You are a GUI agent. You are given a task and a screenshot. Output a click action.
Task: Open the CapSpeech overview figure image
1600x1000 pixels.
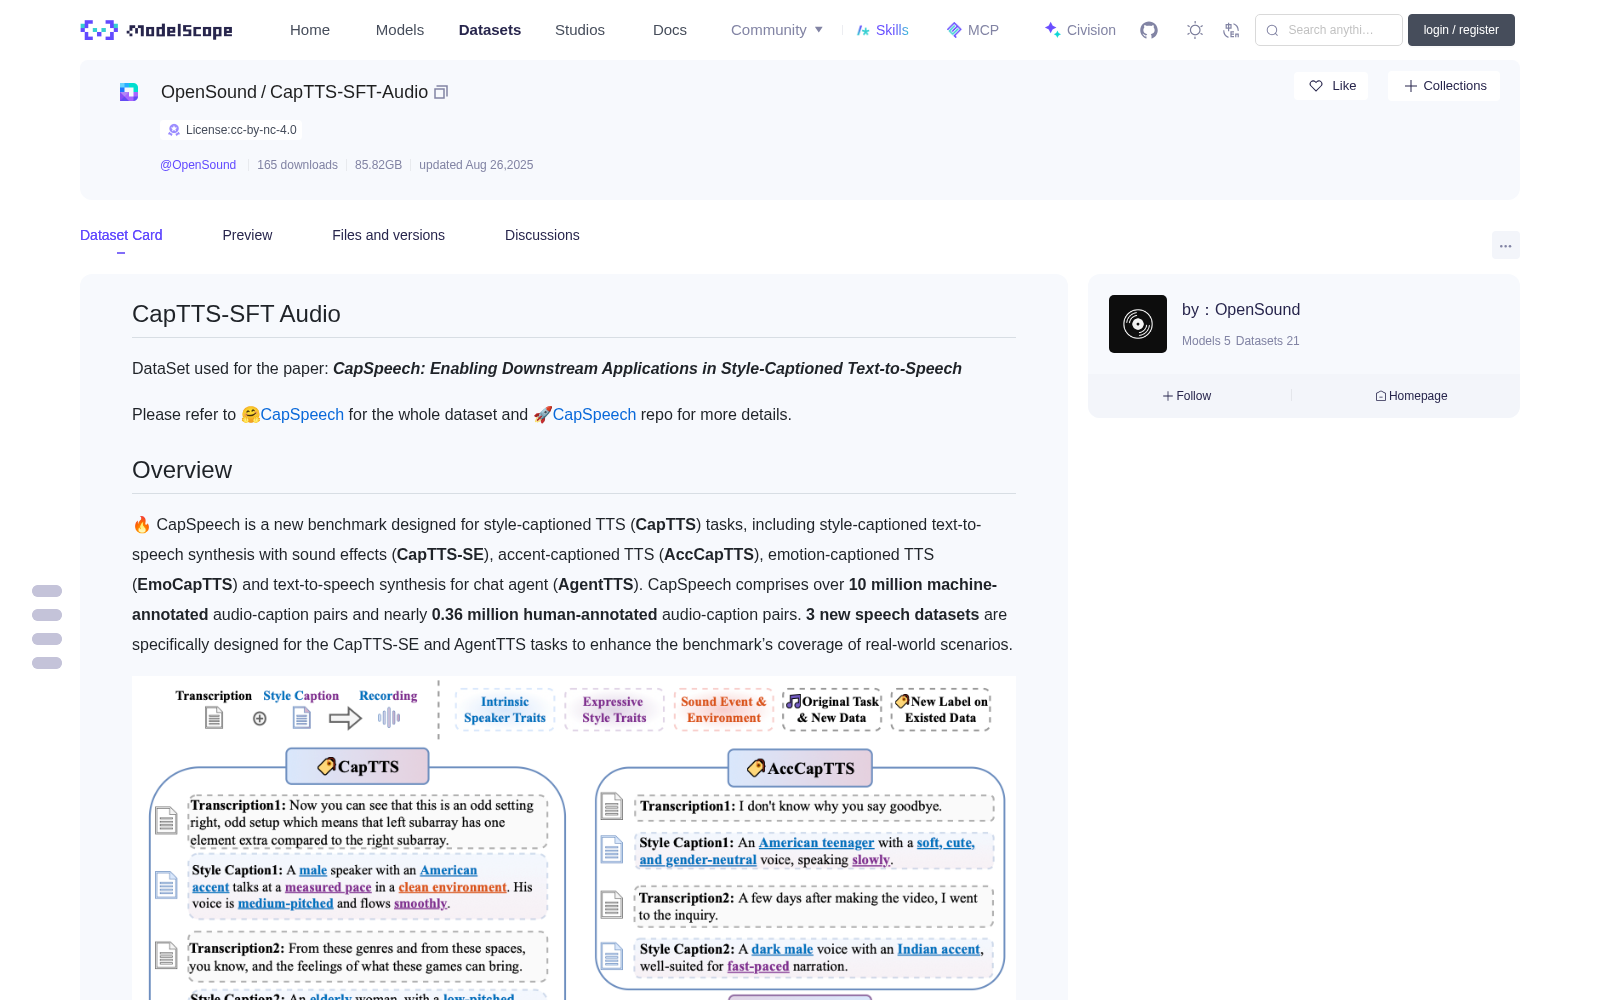(x=574, y=838)
